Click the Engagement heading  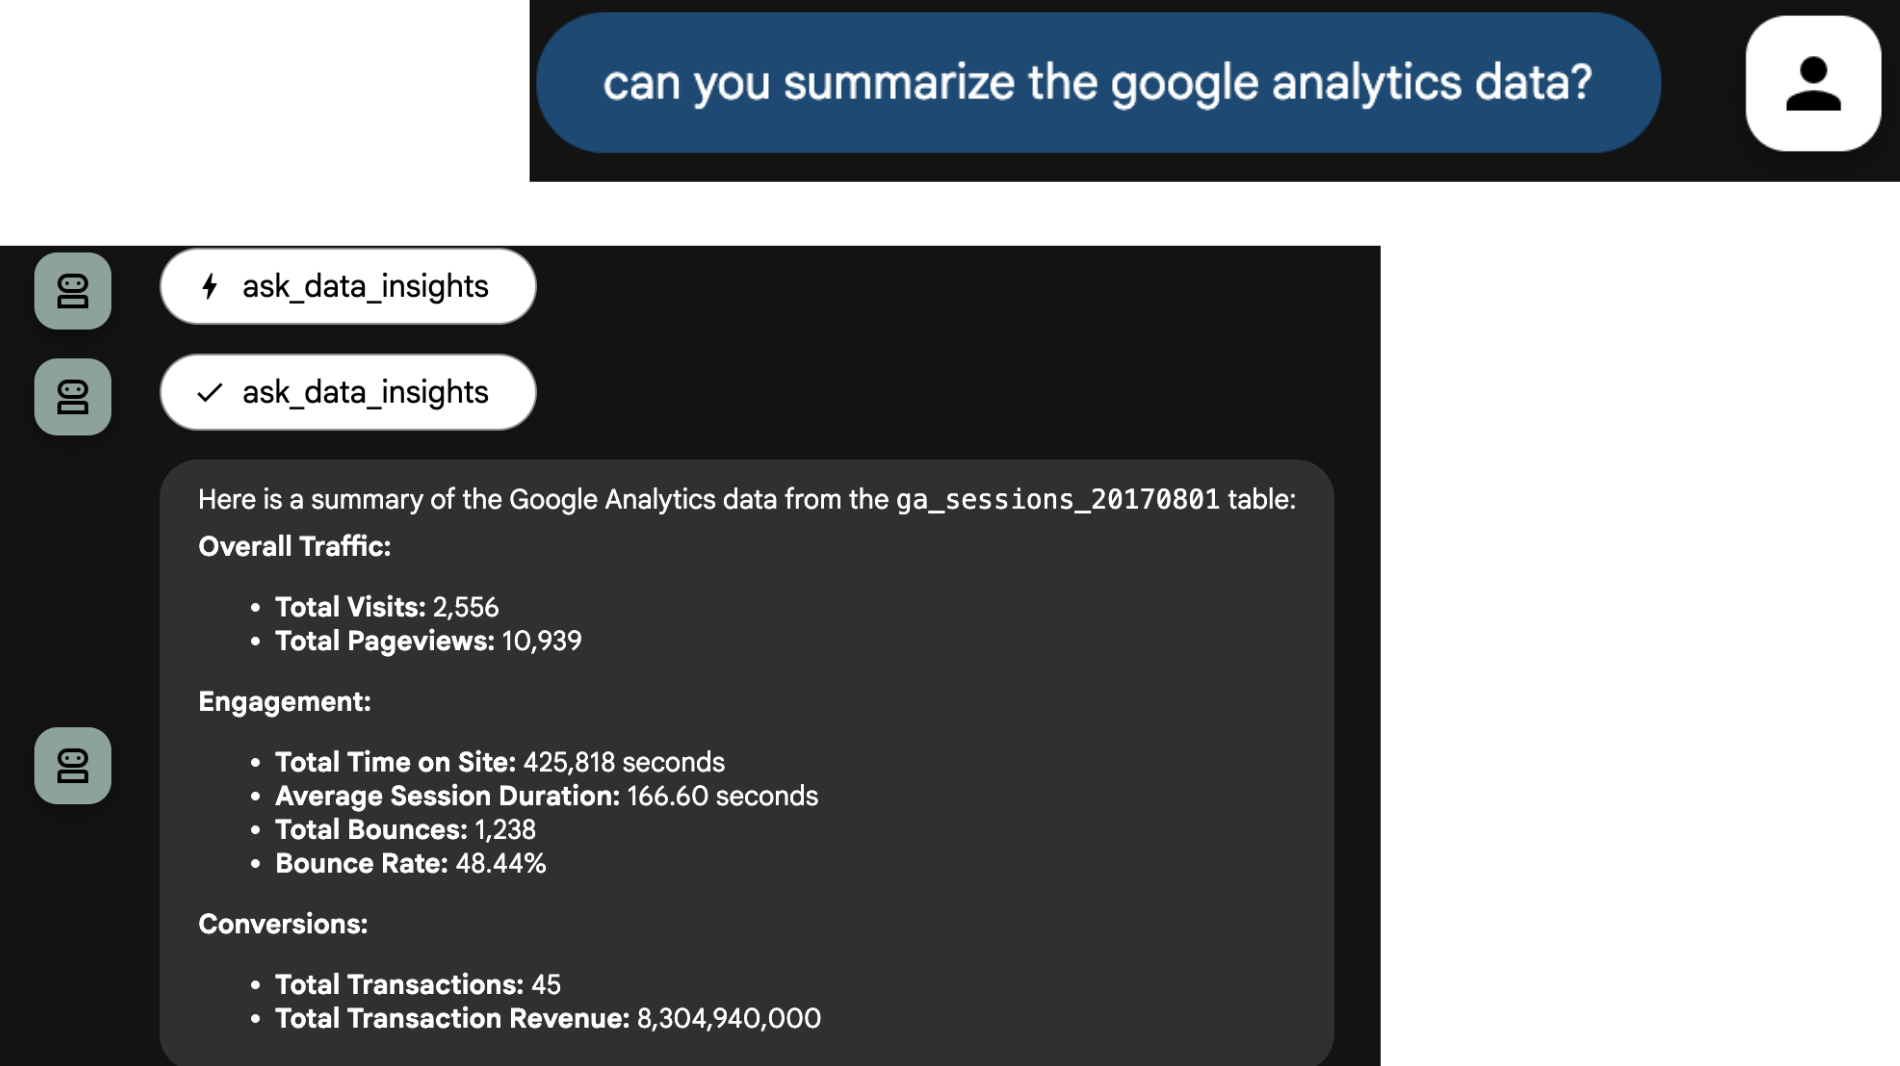[x=284, y=702]
